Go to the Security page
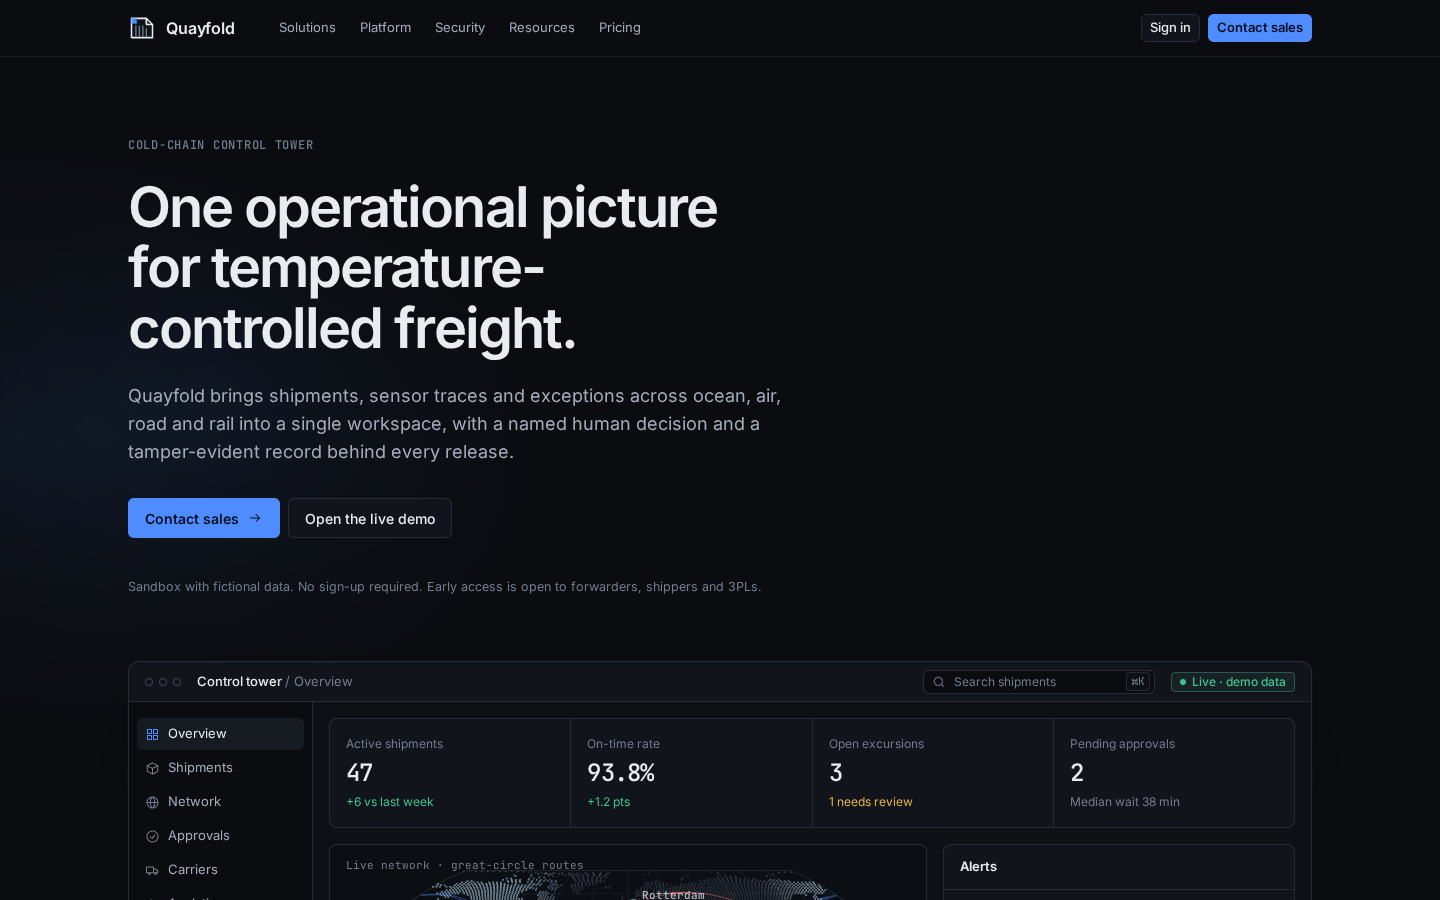1440x900 pixels. pos(460,28)
